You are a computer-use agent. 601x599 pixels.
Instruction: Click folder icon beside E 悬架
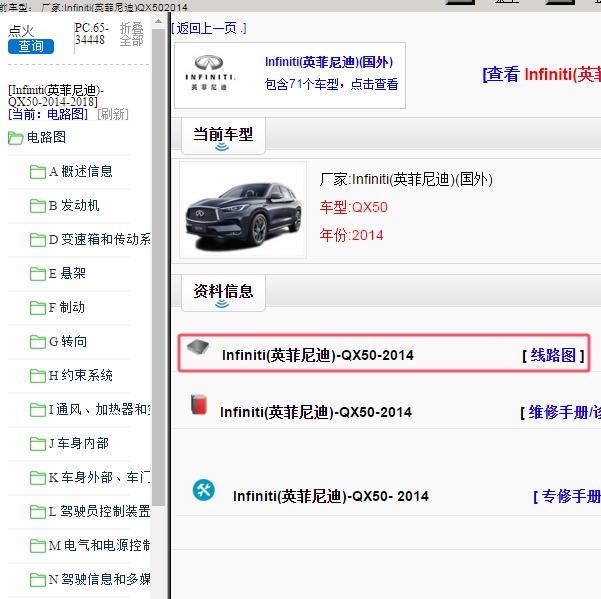38,274
